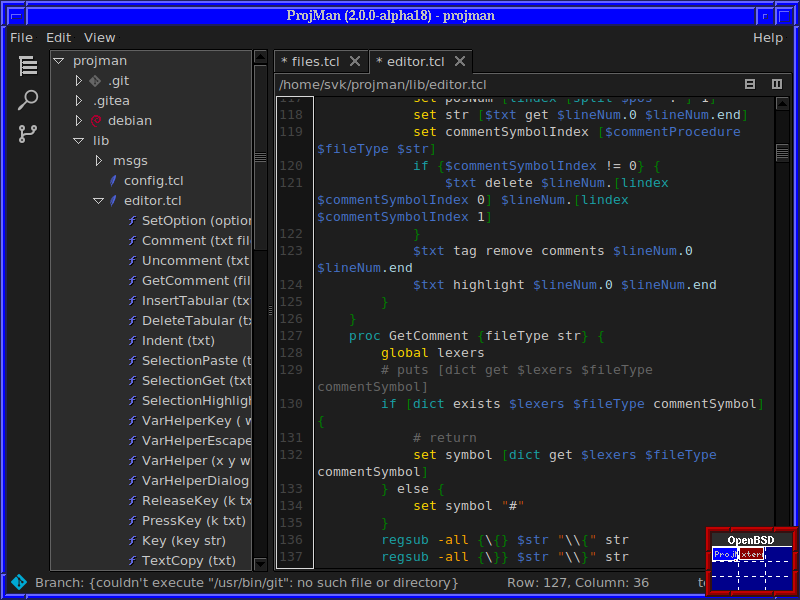The image size is (800, 600).
Task: Expand the .gitea folder
Action: (x=79, y=100)
